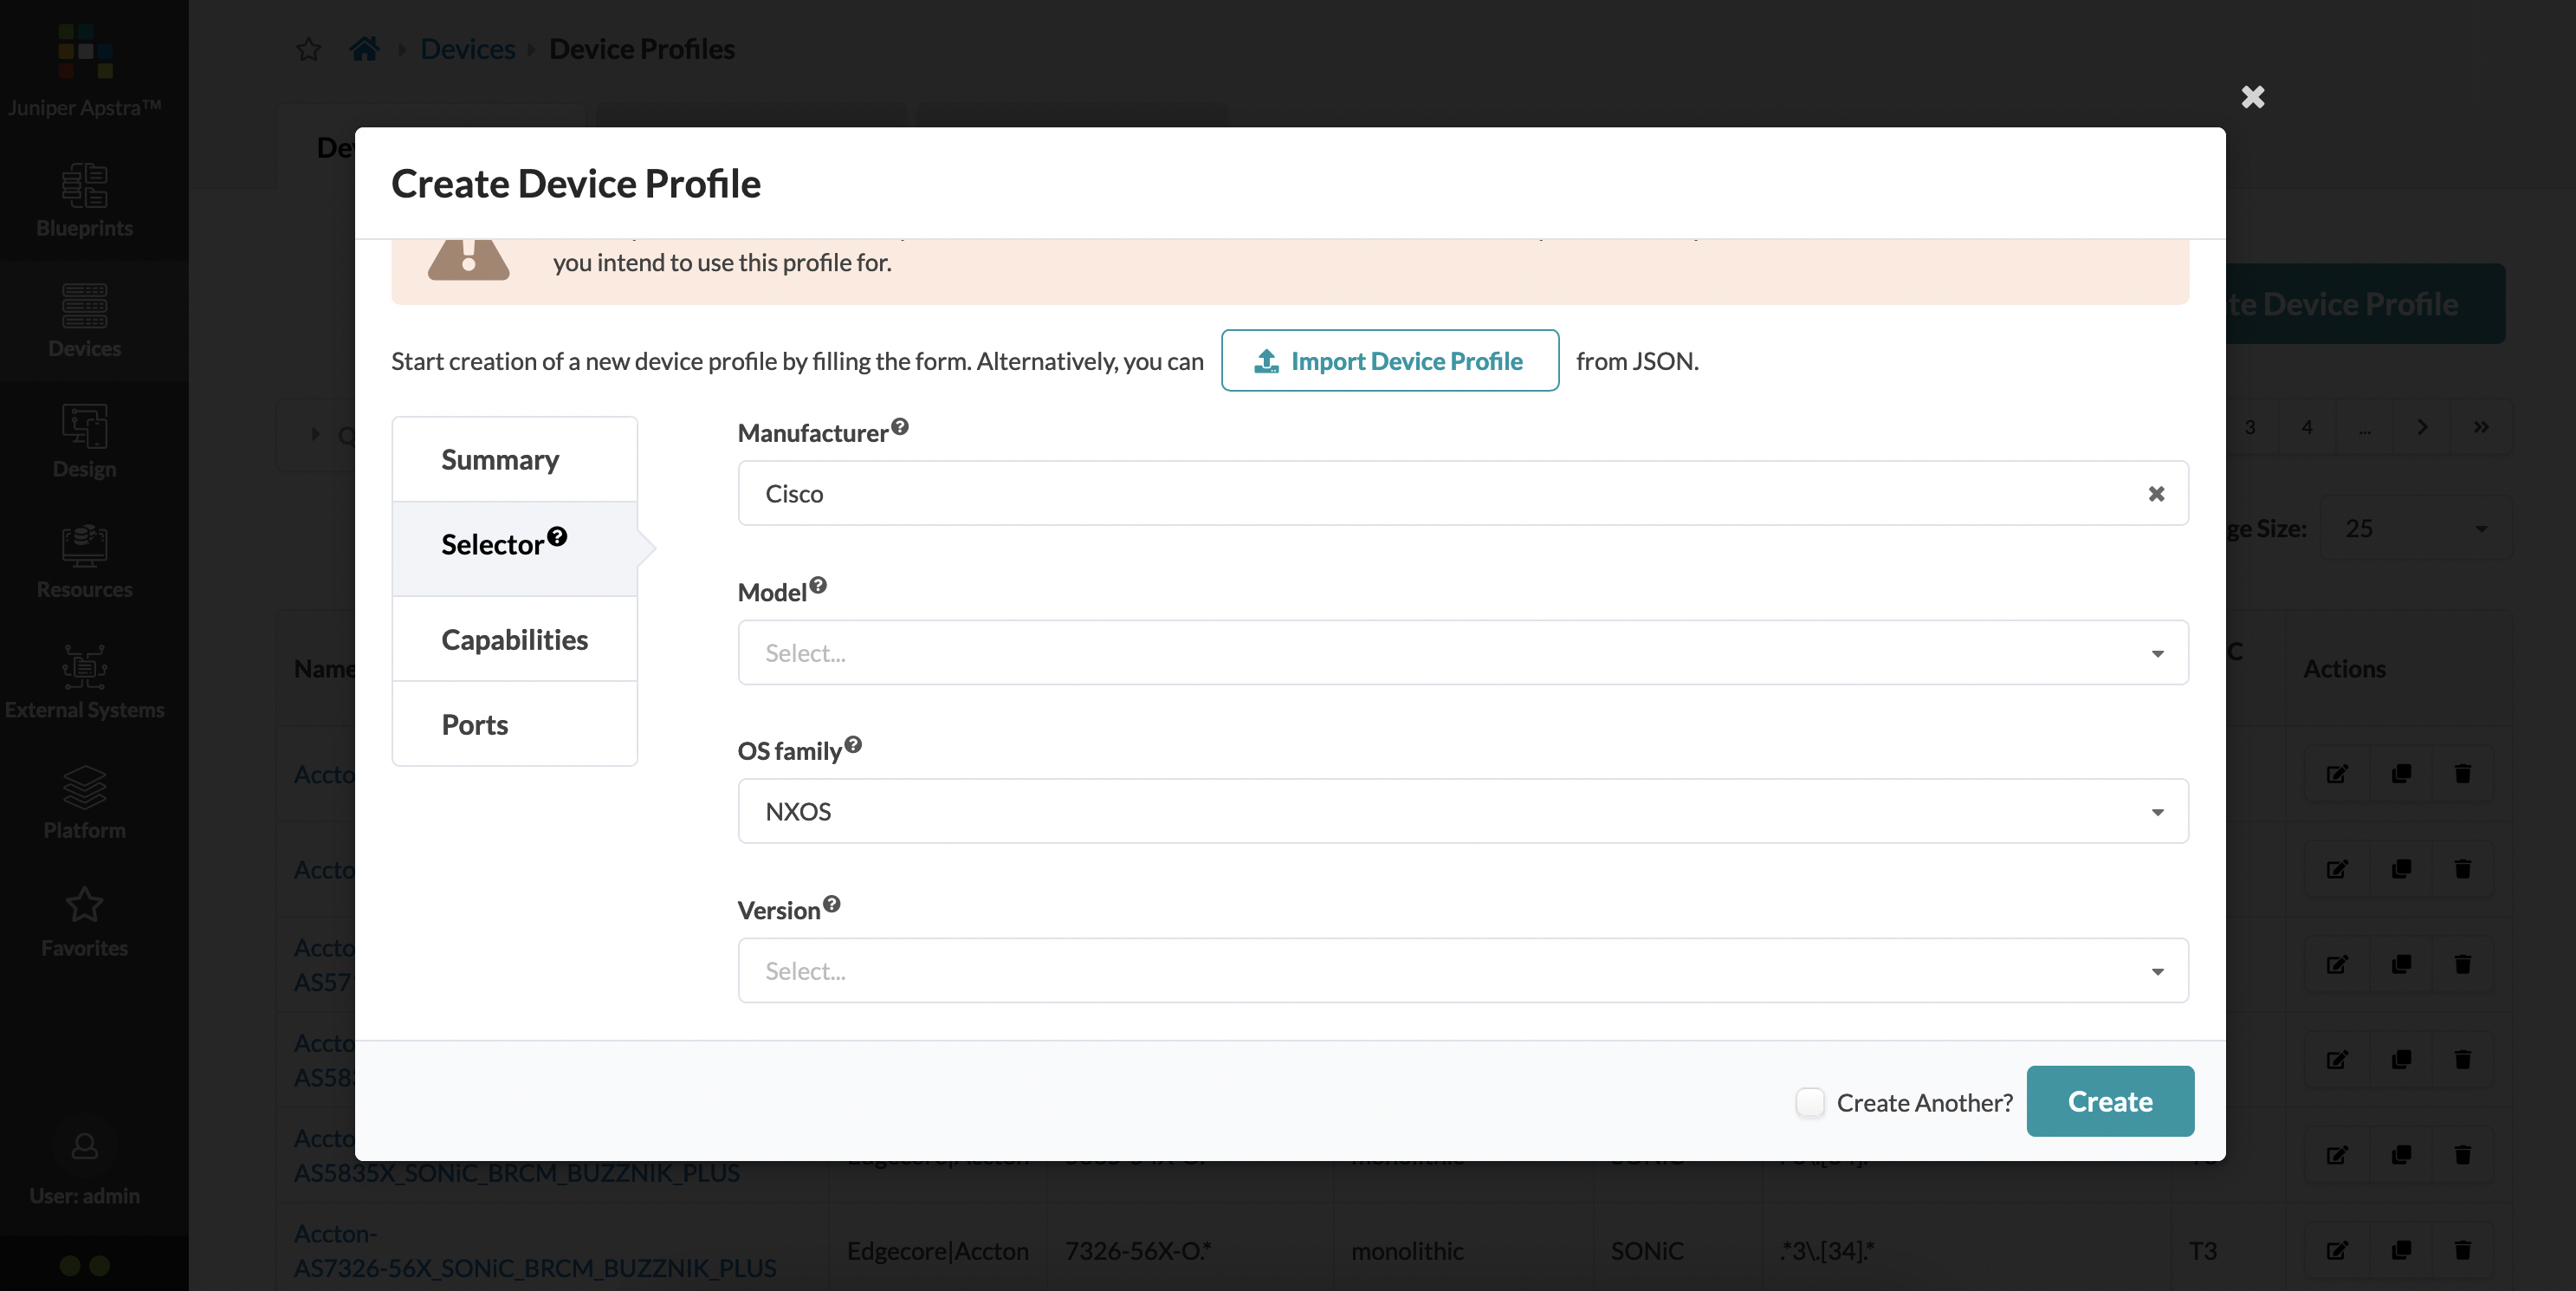Image resolution: width=2576 pixels, height=1291 pixels.
Task: Click the background Create Device Profile button
Action: click(x=2365, y=303)
